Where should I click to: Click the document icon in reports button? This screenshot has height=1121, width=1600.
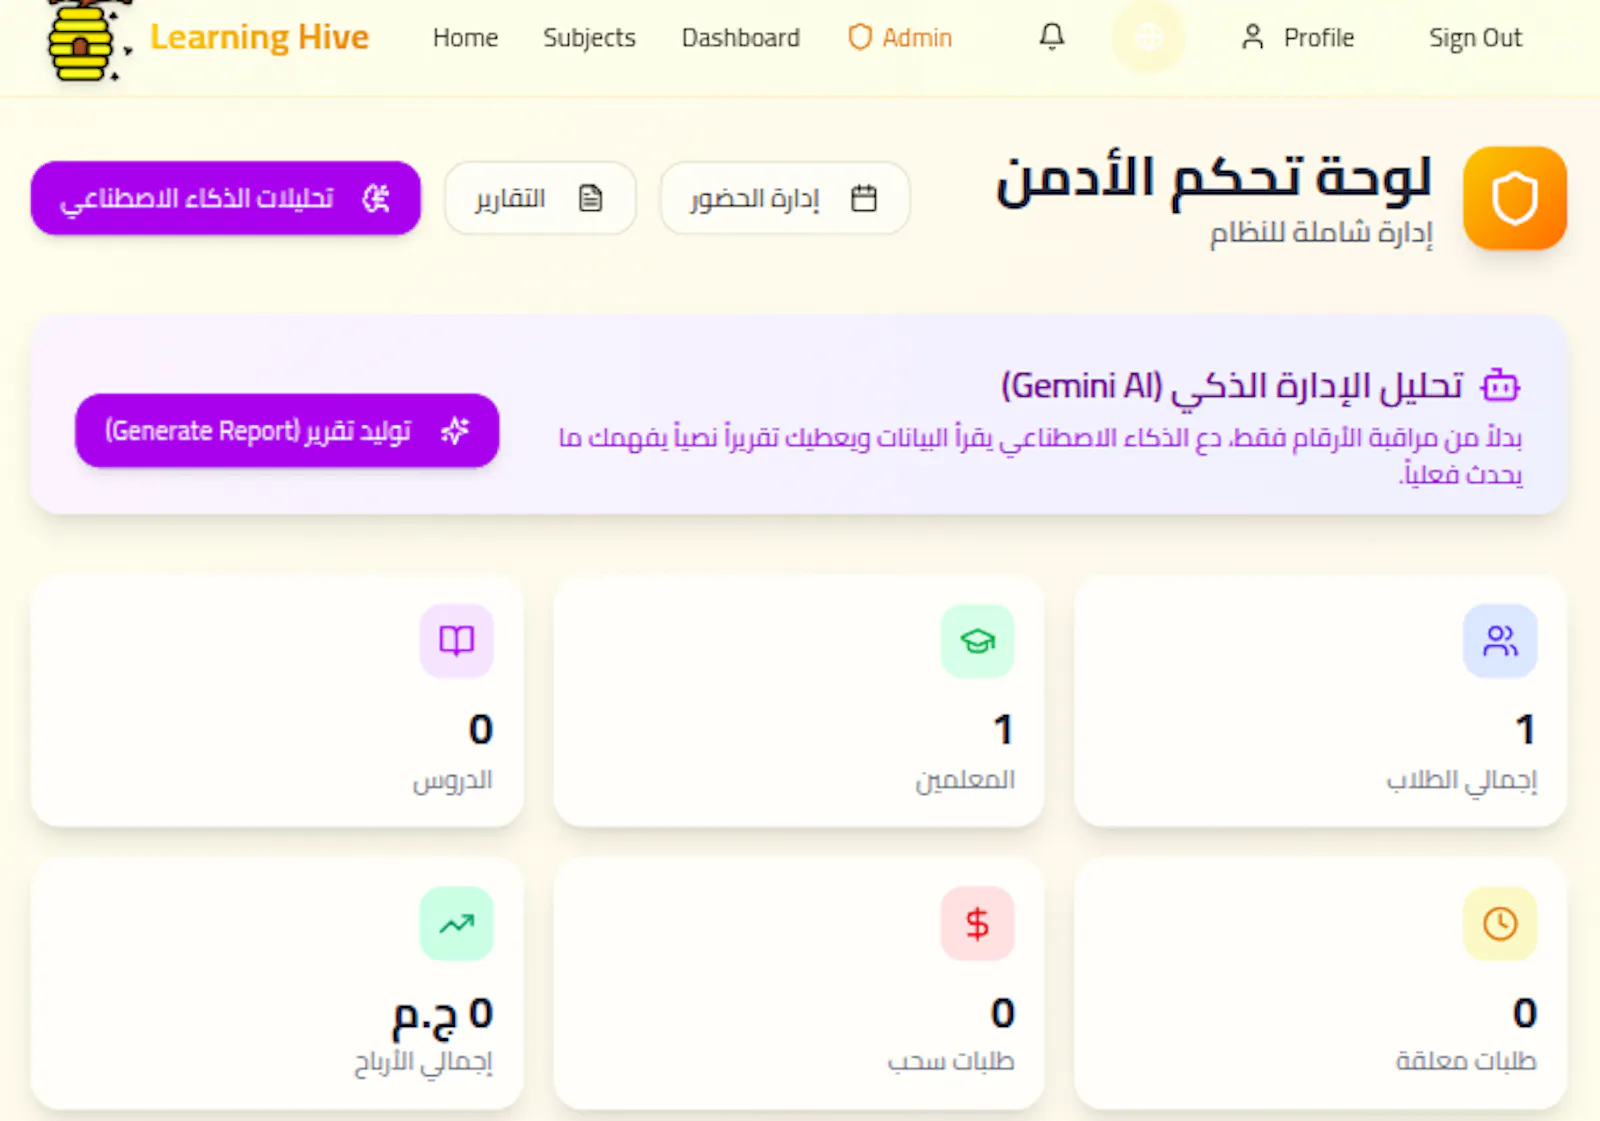(x=591, y=198)
